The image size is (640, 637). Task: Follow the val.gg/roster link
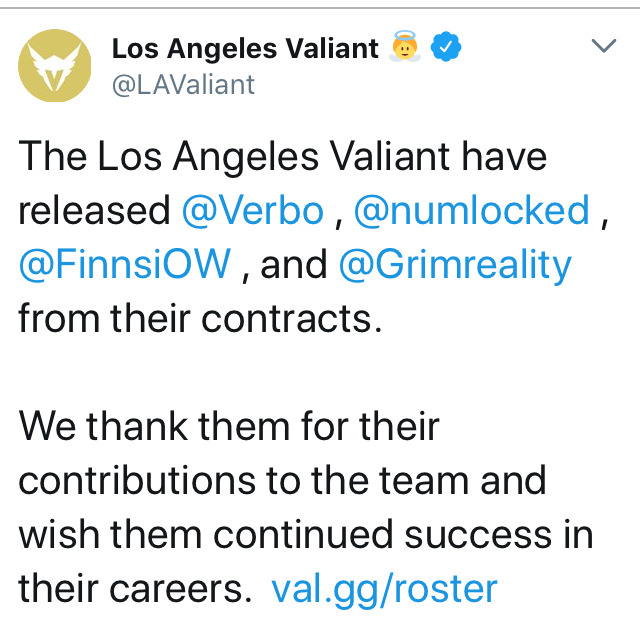click(x=384, y=588)
